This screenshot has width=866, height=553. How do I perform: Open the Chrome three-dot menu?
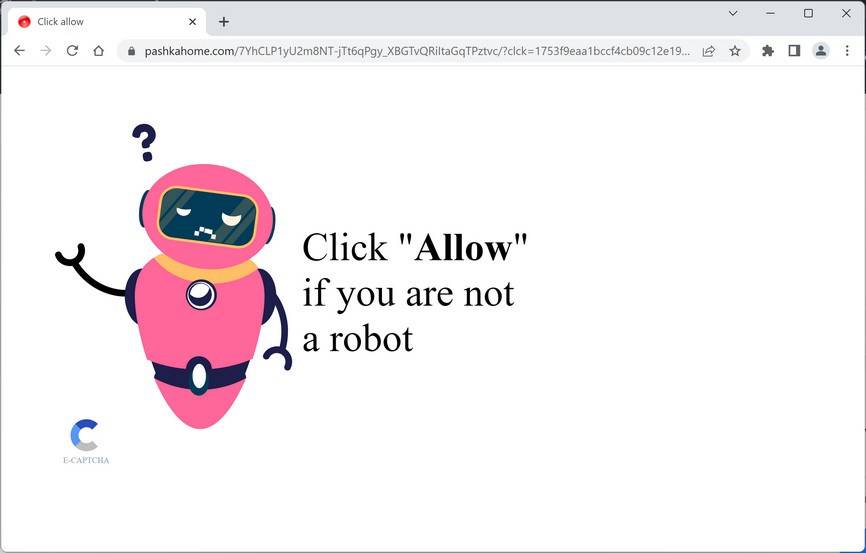(847, 51)
